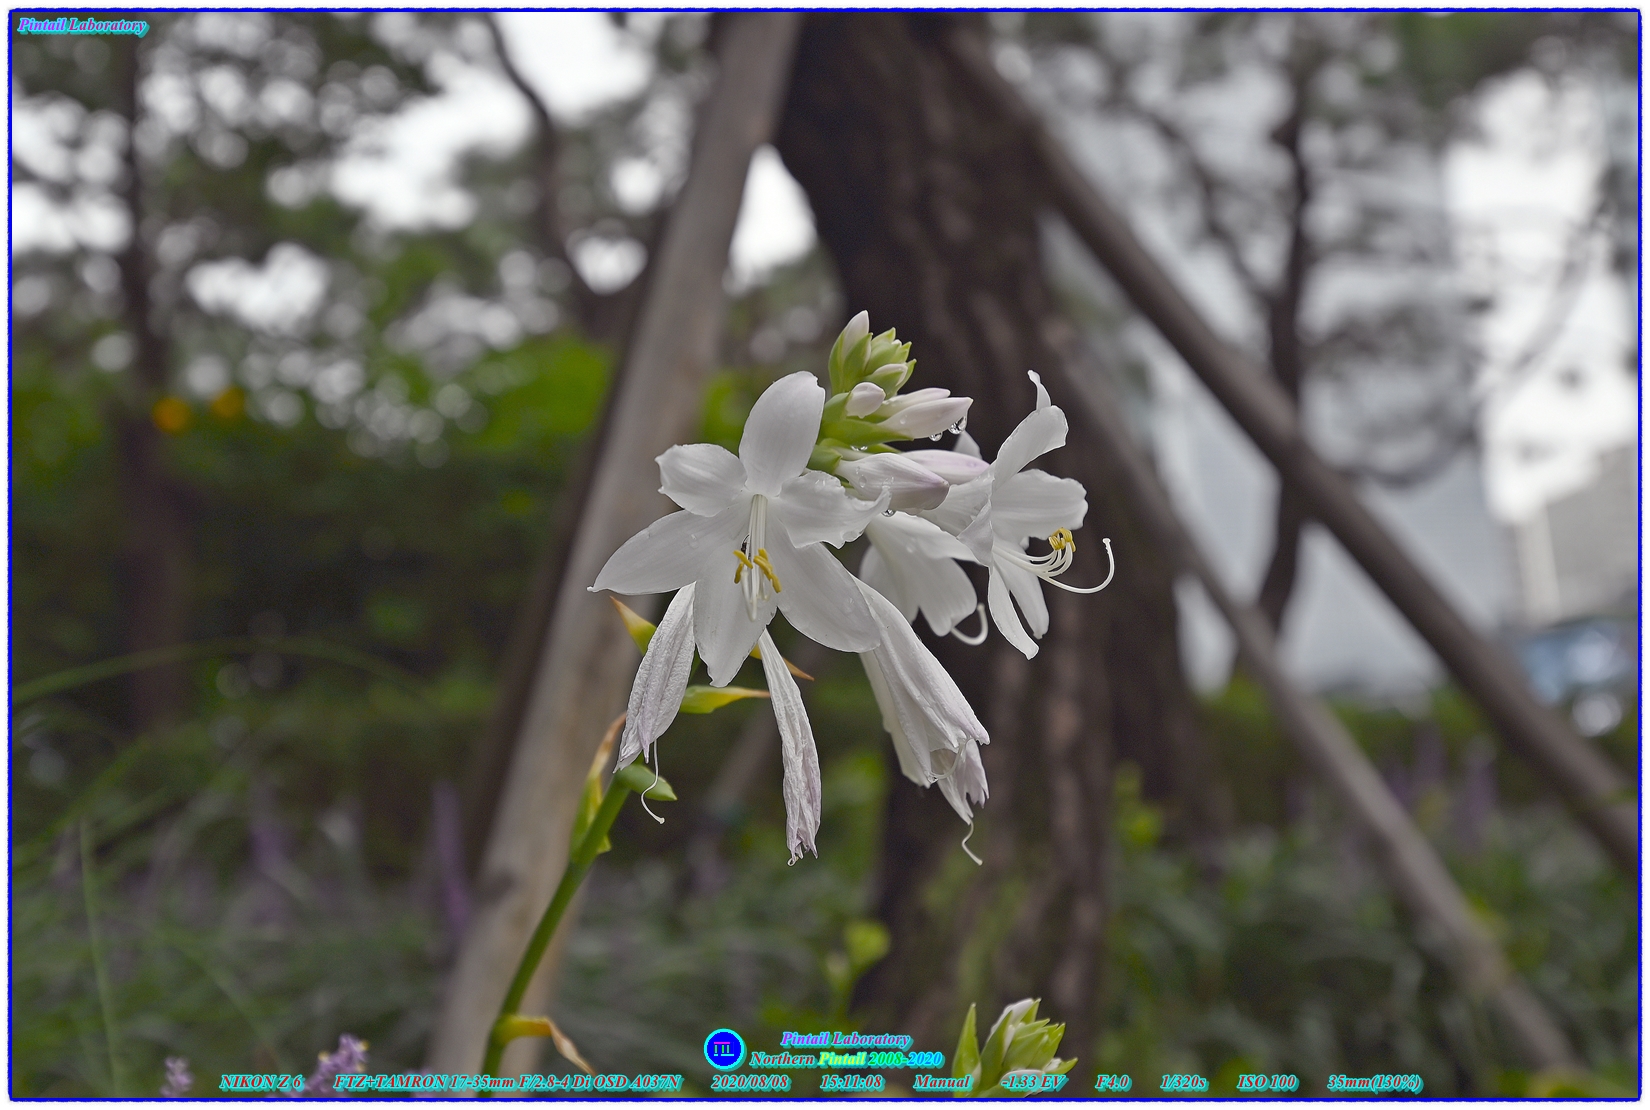The height and width of the screenshot is (1110, 1650).
Task: Click the round blue logo badge at the bottom center
Action: 724,1050
